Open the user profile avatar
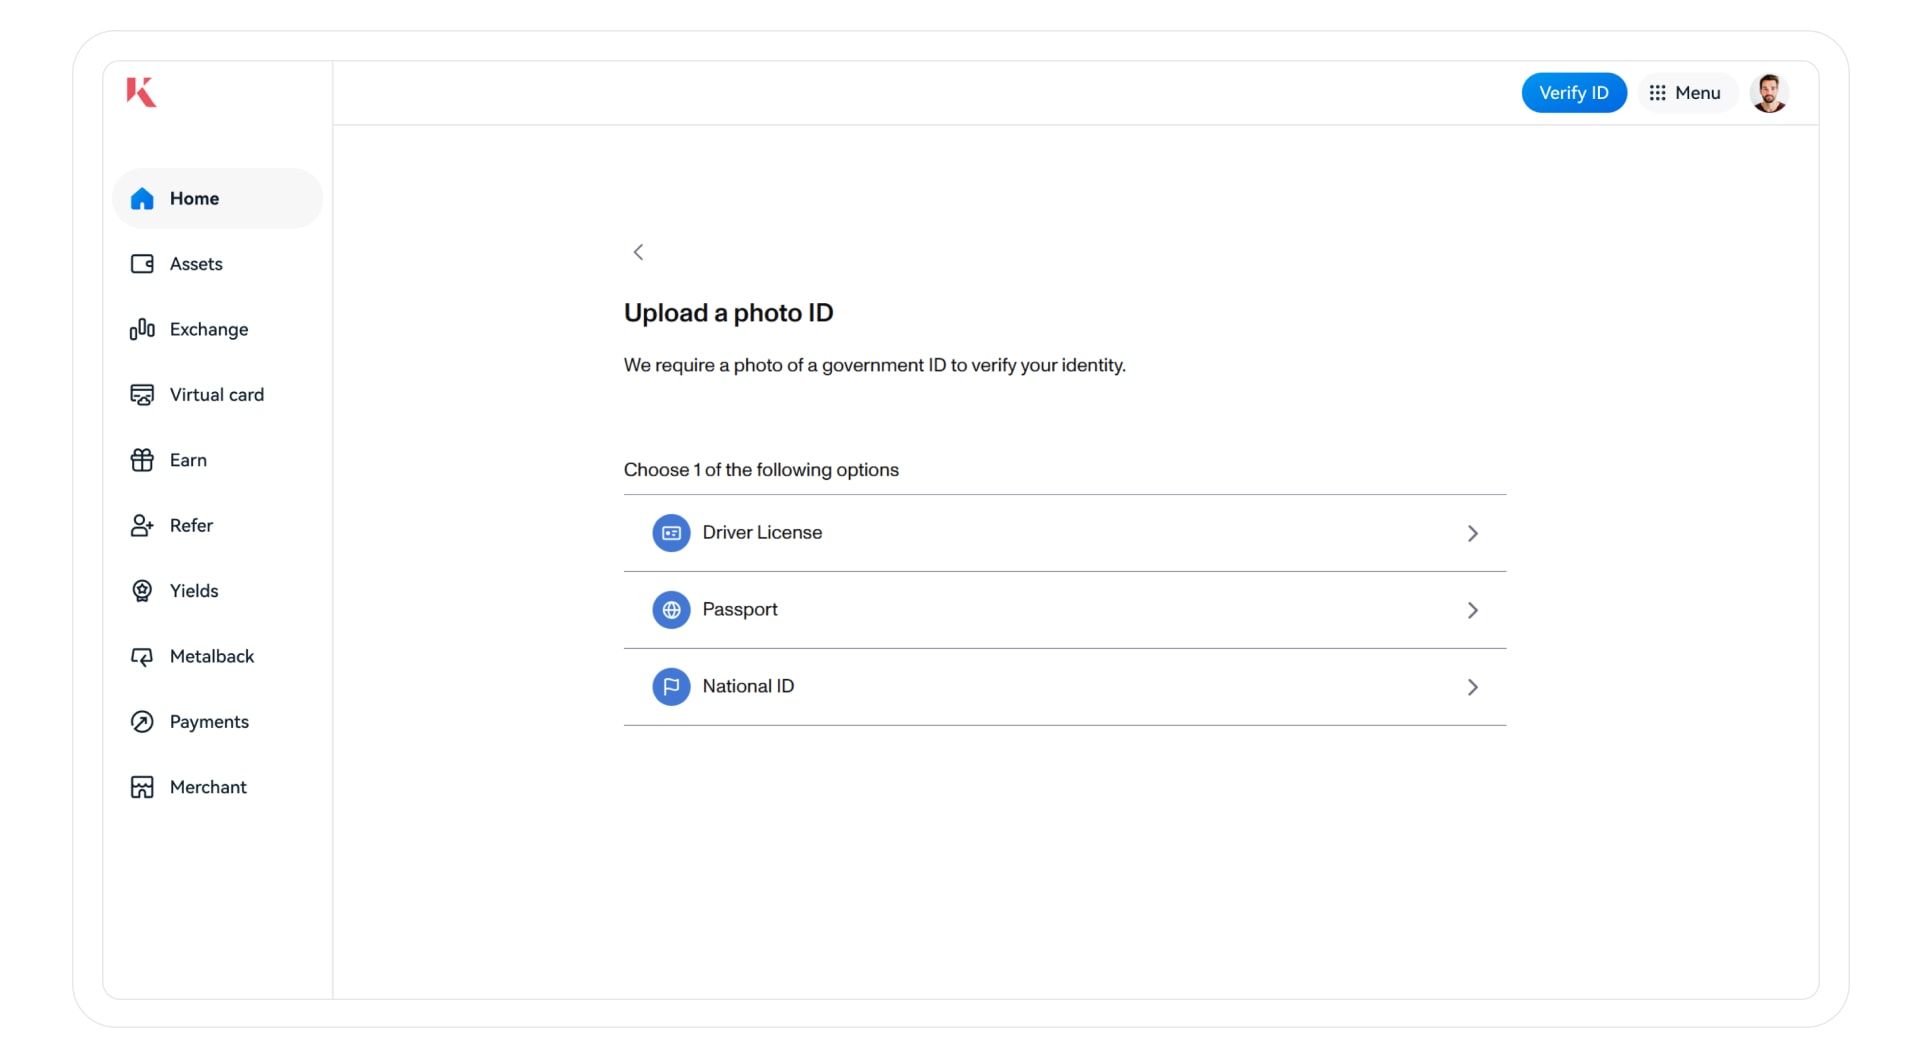The width and height of the screenshot is (1920, 1058). tap(1769, 93)
